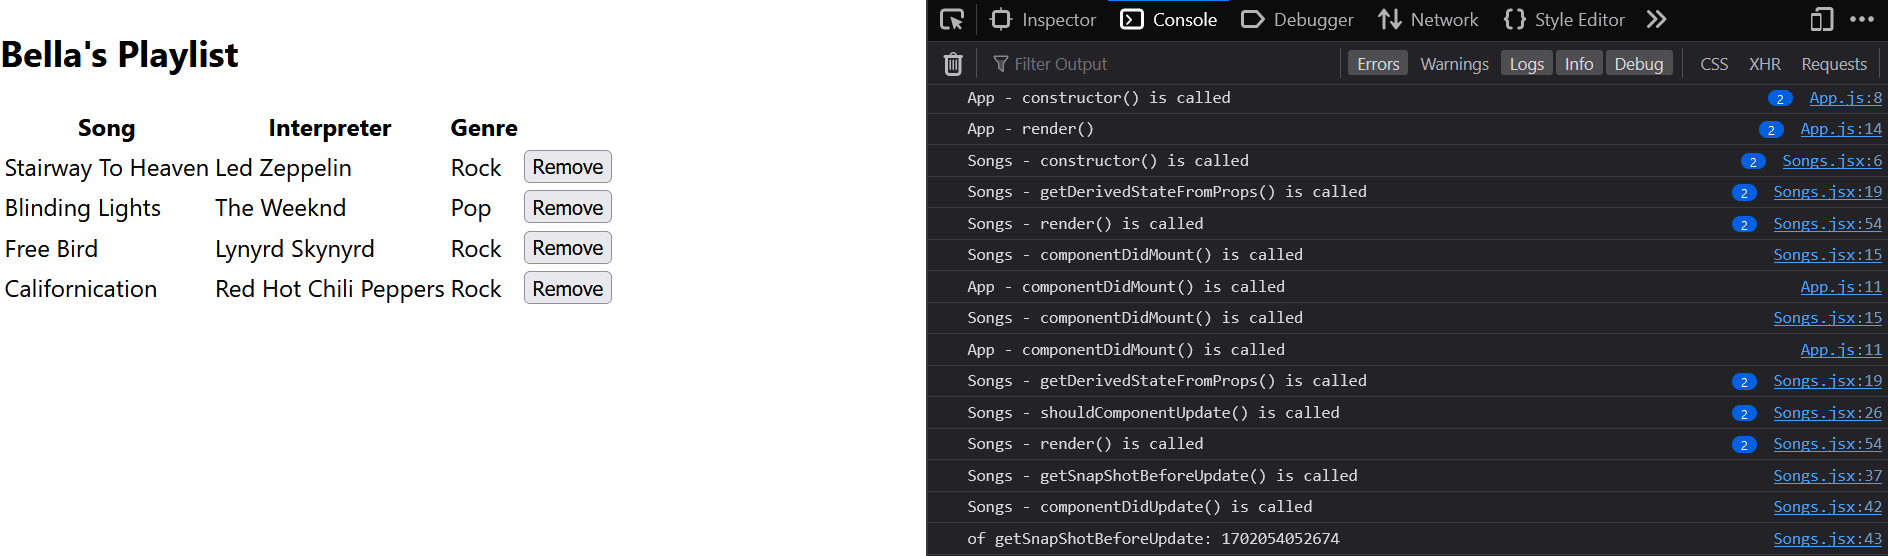This screenshot has width=1888, height=556.
Task: Switch to the Inspector tab
Action: pos(1043,20)
